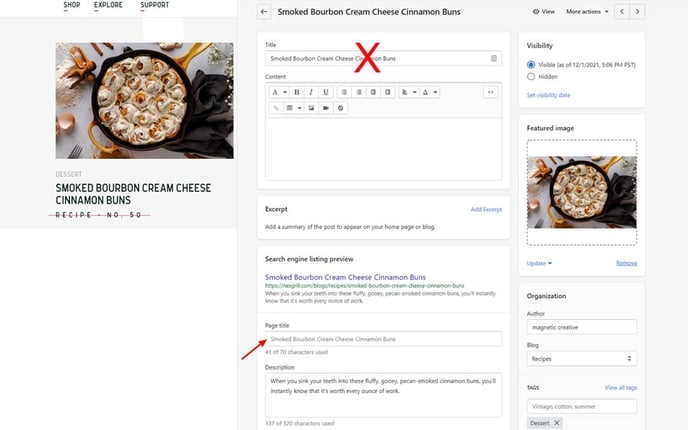Click the insert link icon
This screenshot has width=688, height=430.
coord(276,108)
